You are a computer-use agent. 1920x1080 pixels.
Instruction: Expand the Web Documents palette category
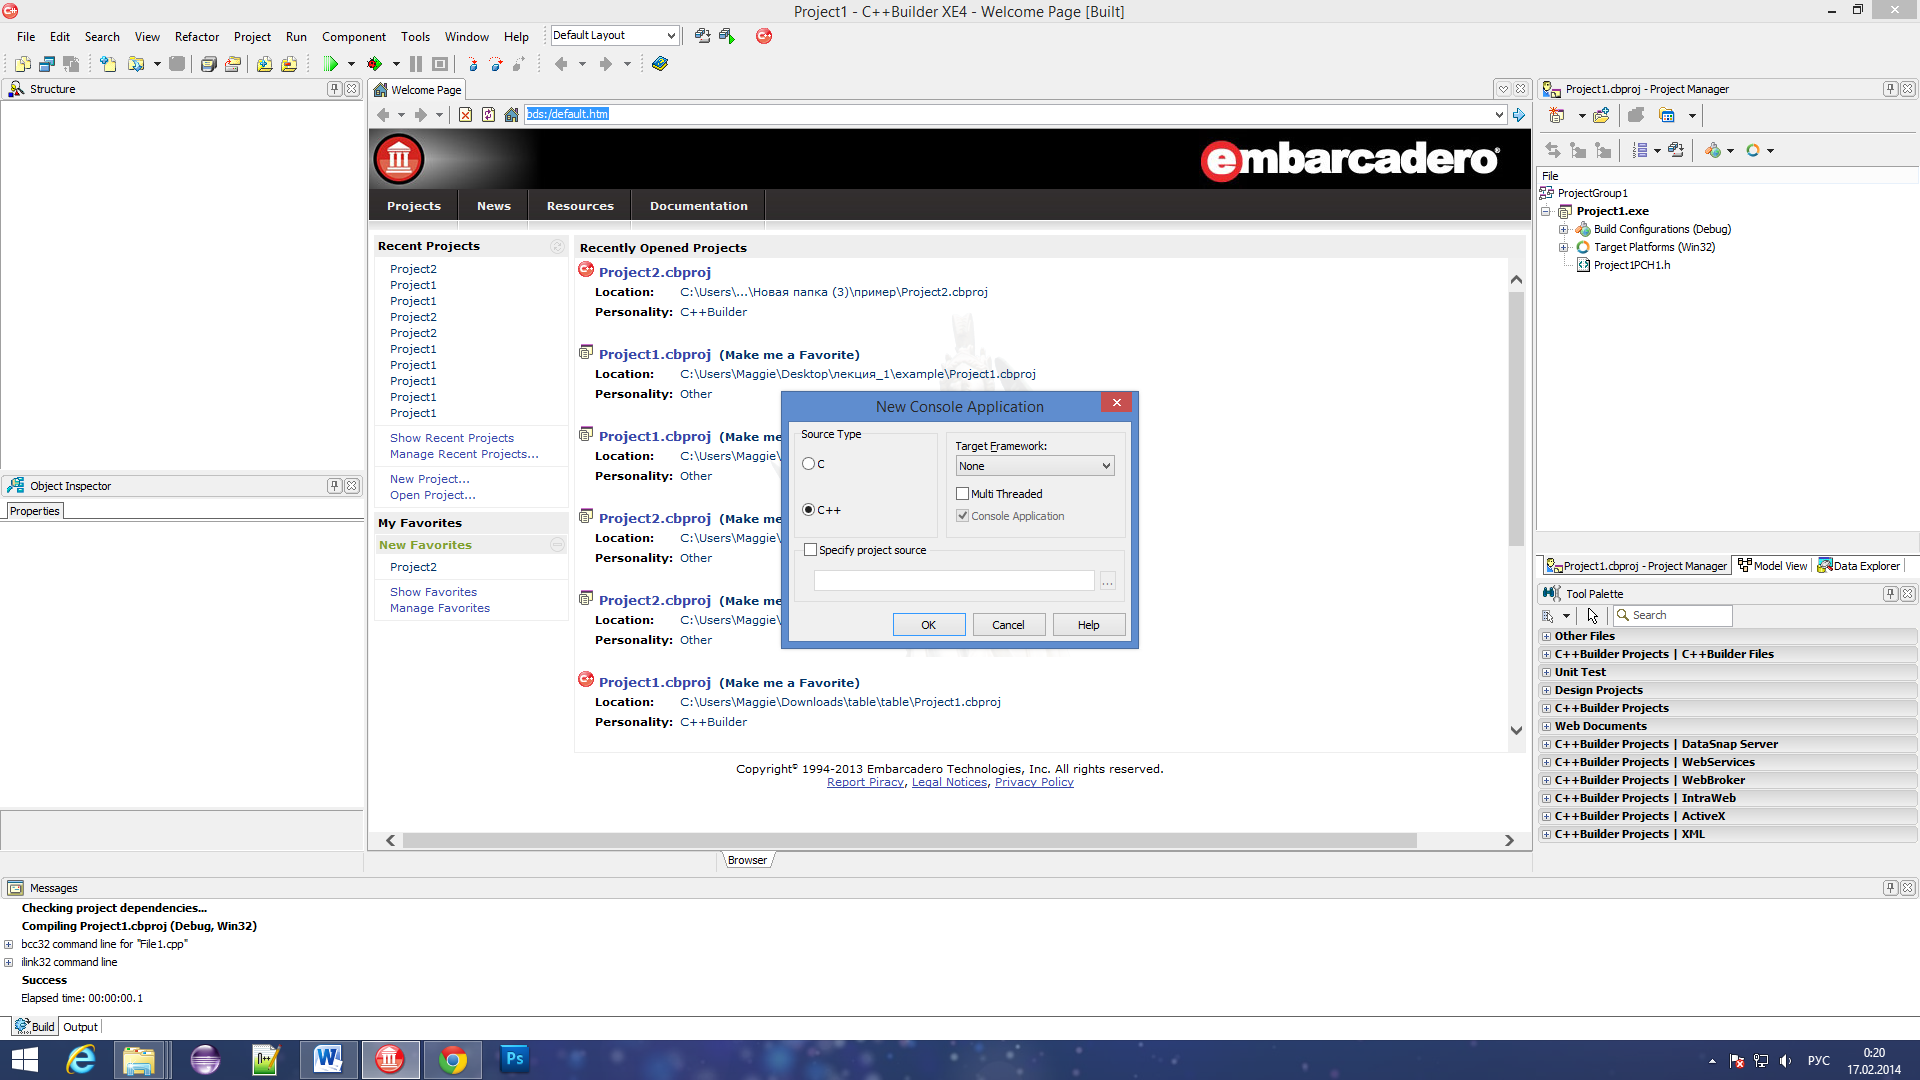[1546, 726]
